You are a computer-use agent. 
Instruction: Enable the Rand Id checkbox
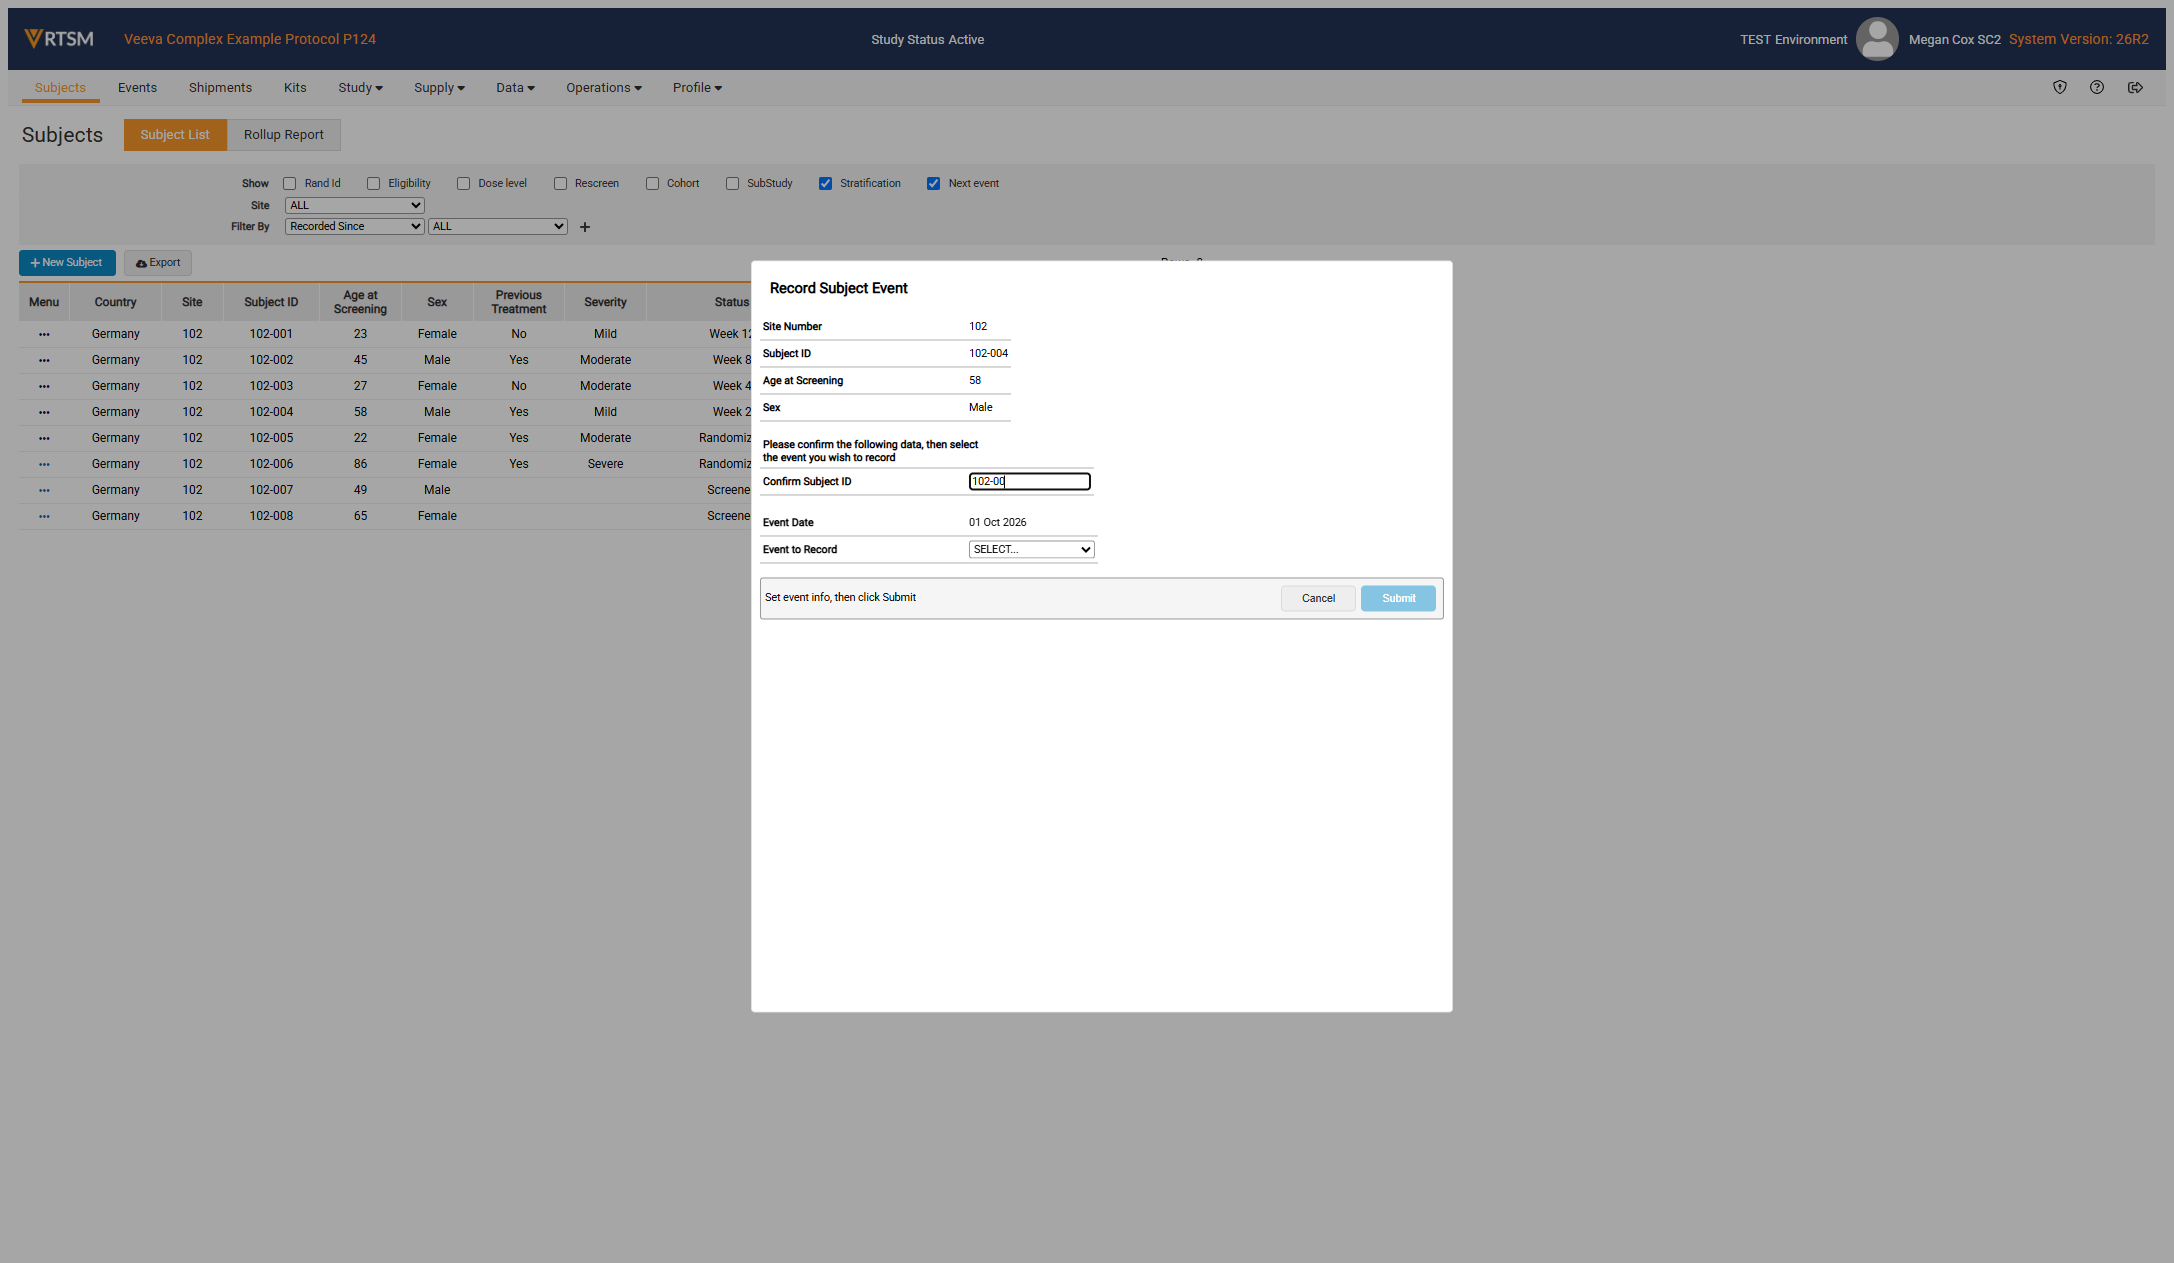click(290, 184)
